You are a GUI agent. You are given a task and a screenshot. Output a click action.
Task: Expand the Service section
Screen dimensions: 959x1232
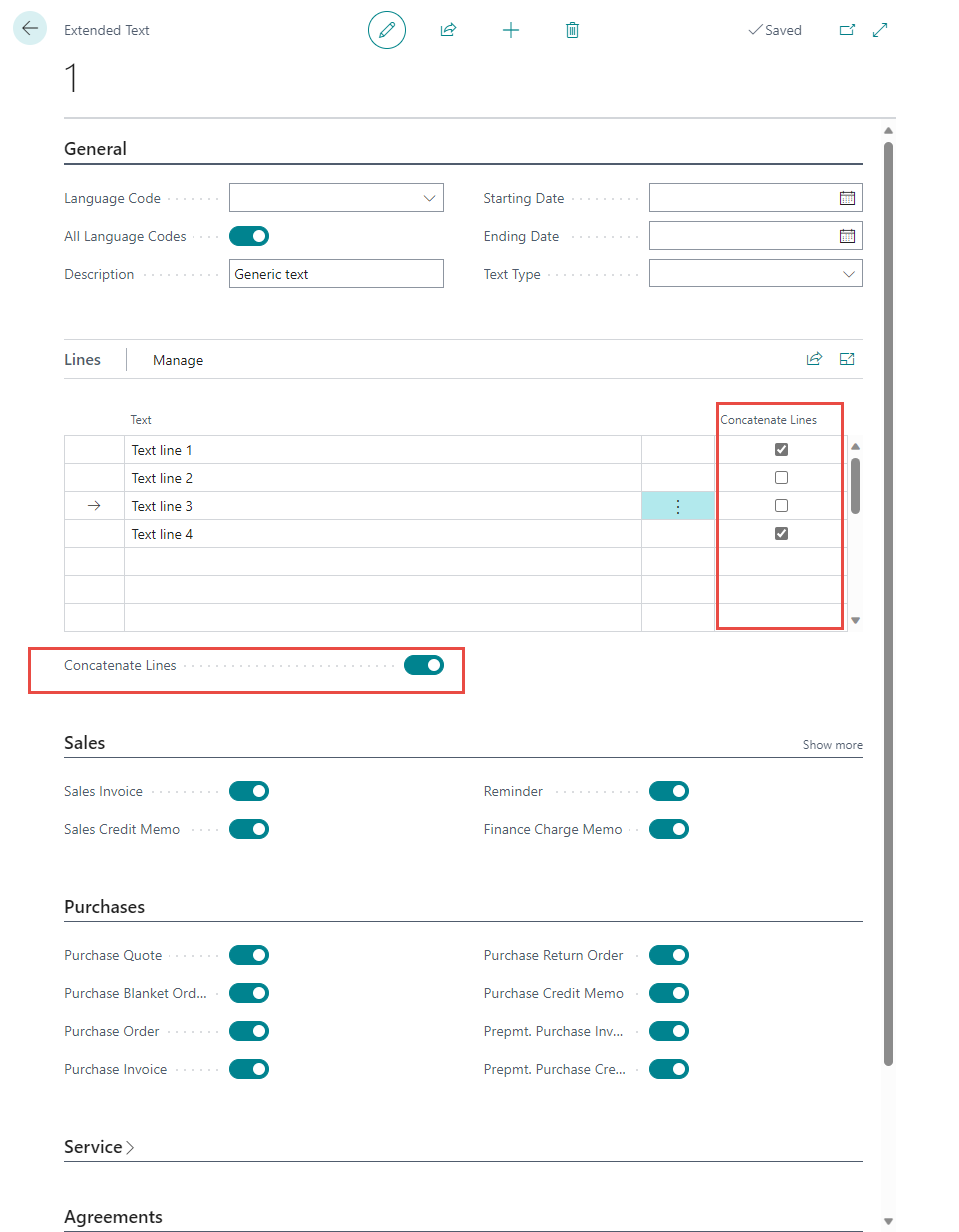point(98,1147)
